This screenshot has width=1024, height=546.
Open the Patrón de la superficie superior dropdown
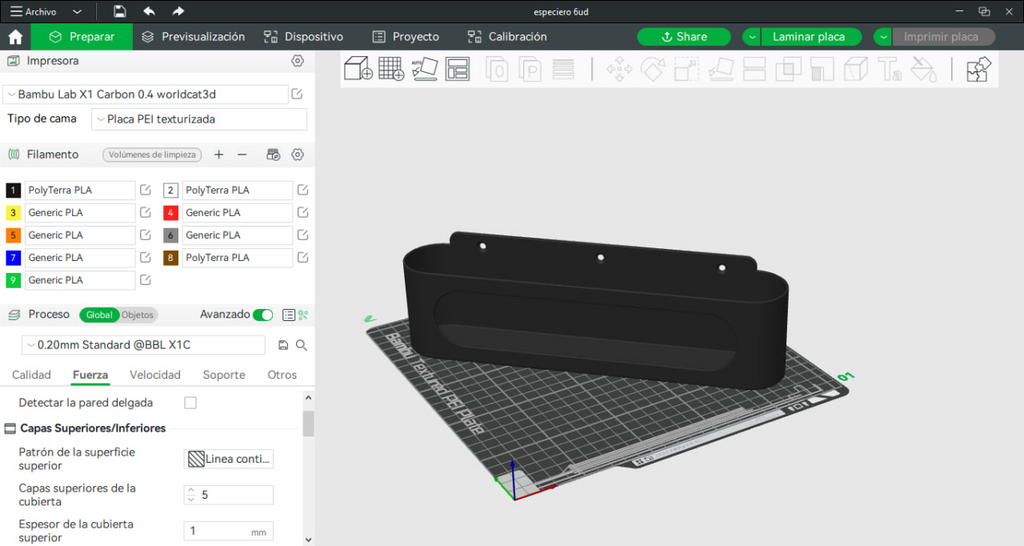pos(229,459)
